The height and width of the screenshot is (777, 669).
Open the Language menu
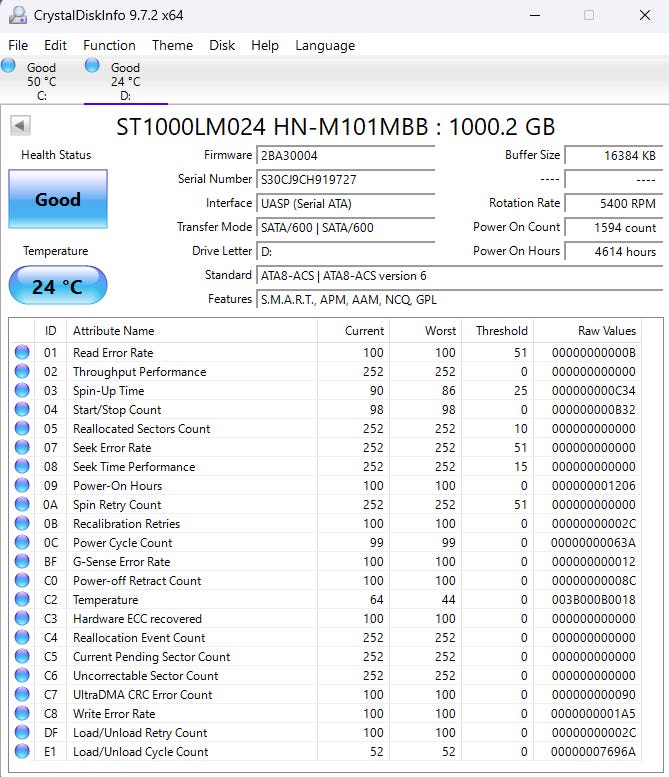[x=325, y=46]
